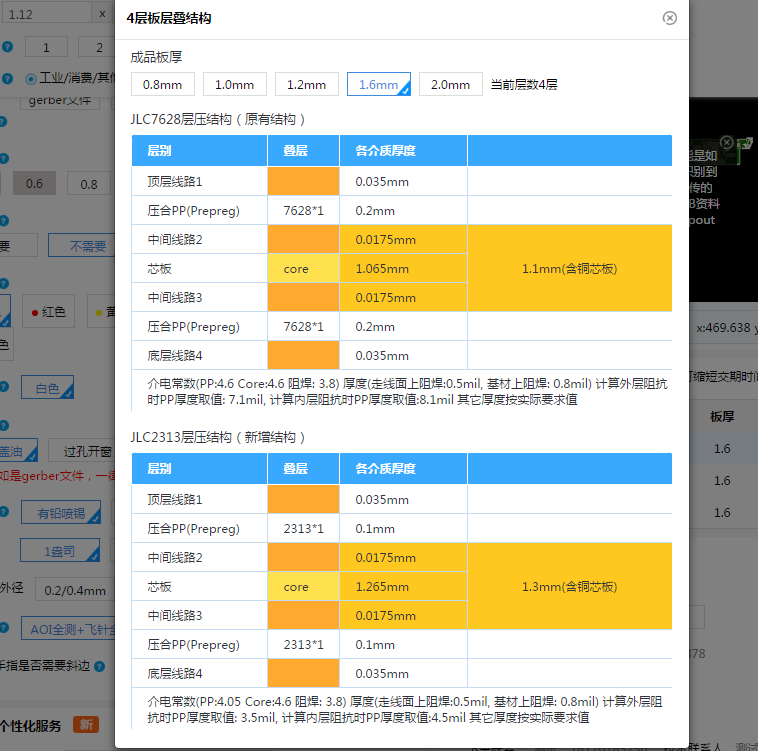Switch board thickness to 2.0mm
This screenshot has height=751, width=758.
450,85
